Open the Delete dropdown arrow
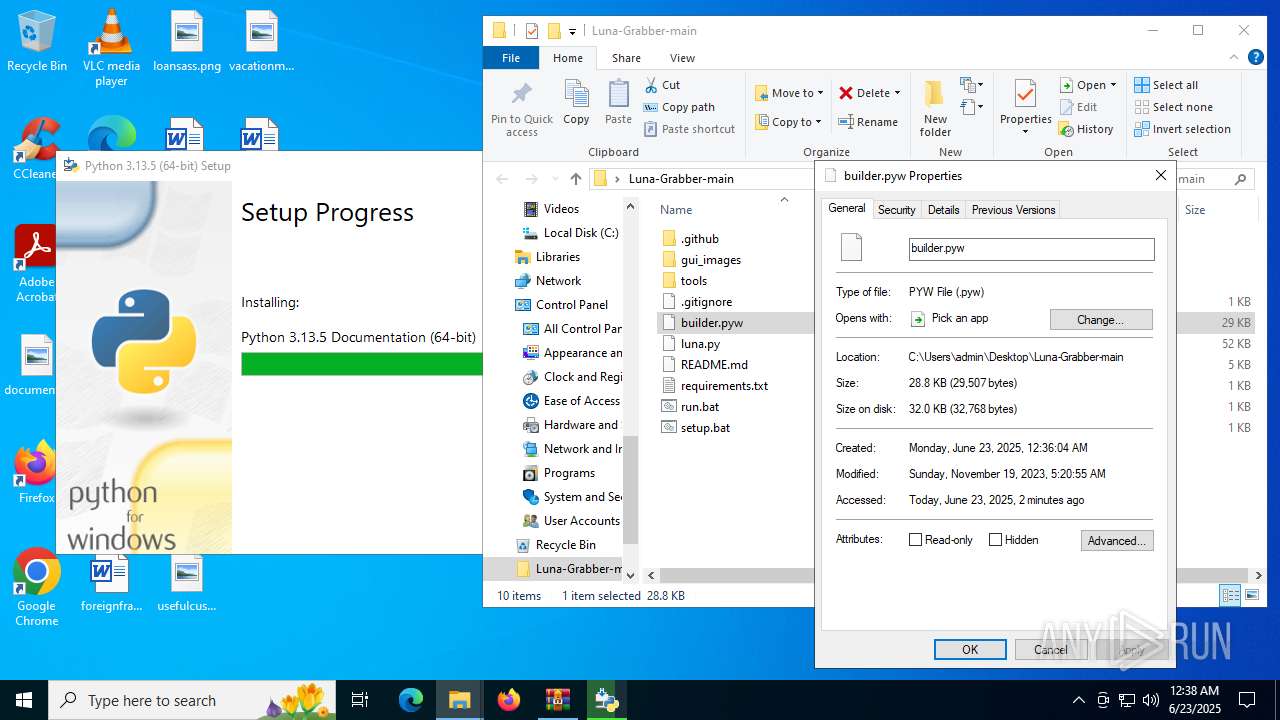The height and width of the screenshot is (720, 1280). pyautogui.click(x=897, y=93)
